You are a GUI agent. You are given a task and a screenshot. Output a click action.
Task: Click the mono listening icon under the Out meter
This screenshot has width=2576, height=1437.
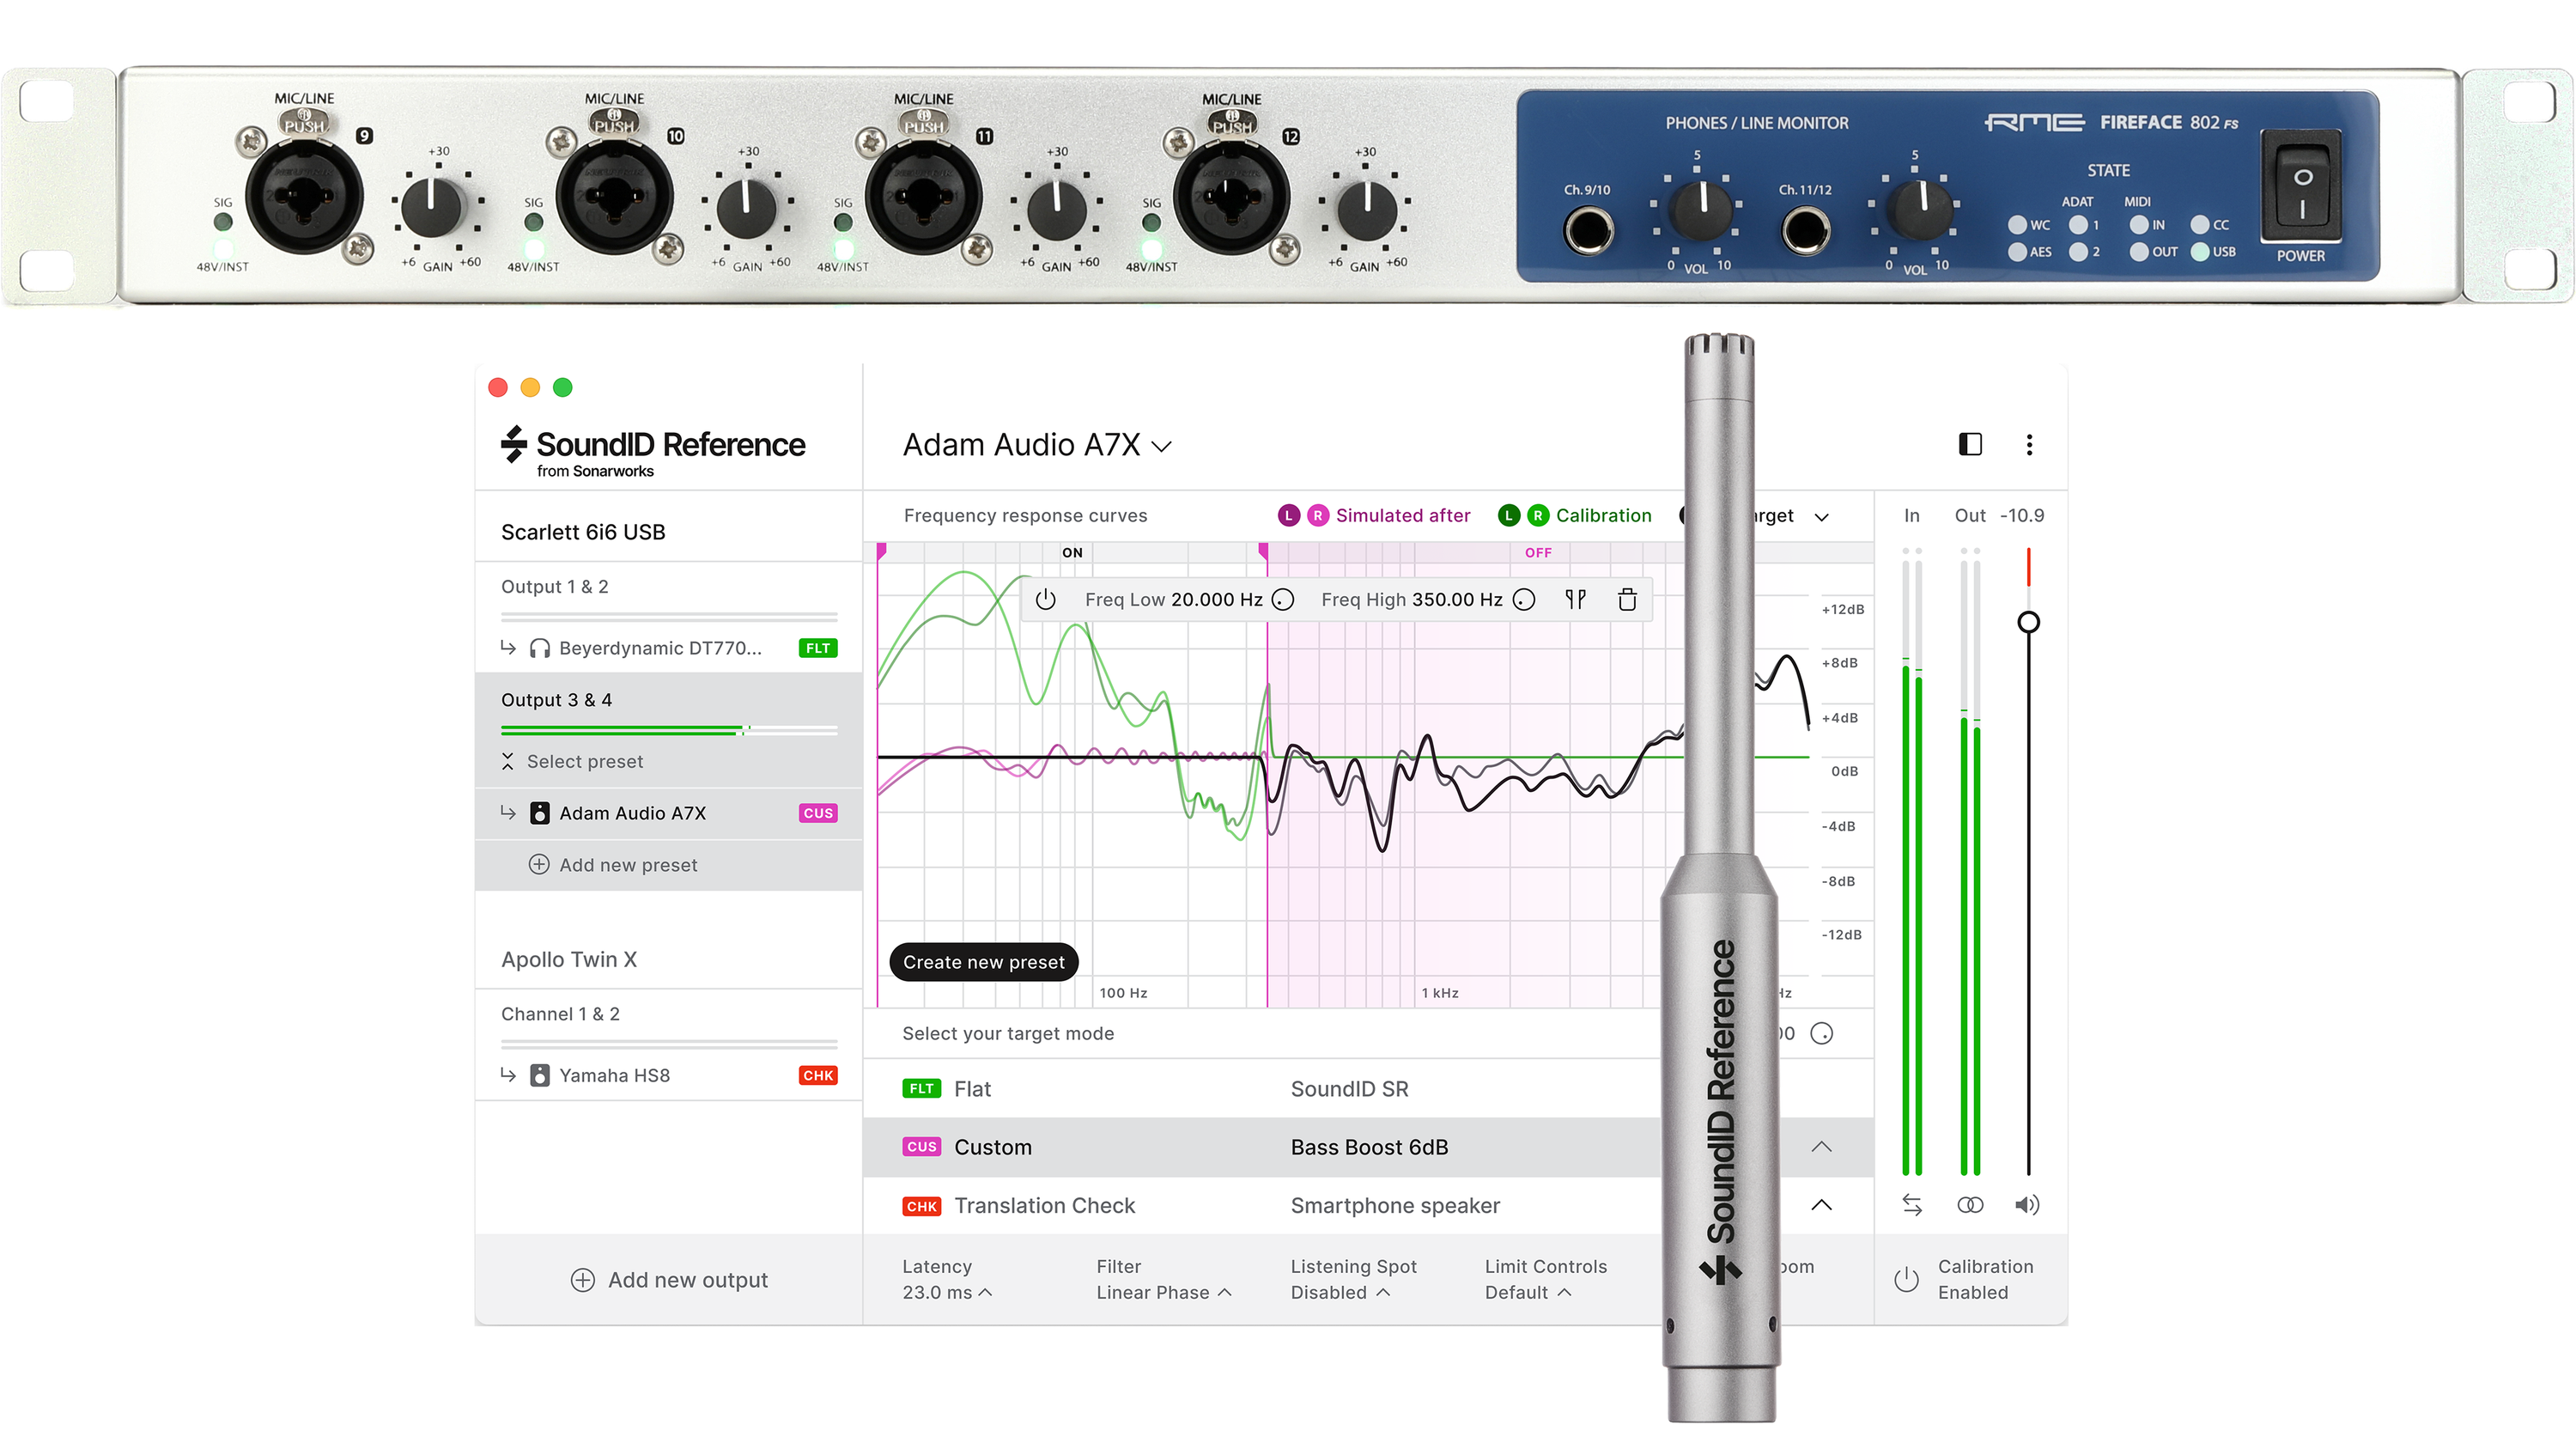(1970, 1204)
